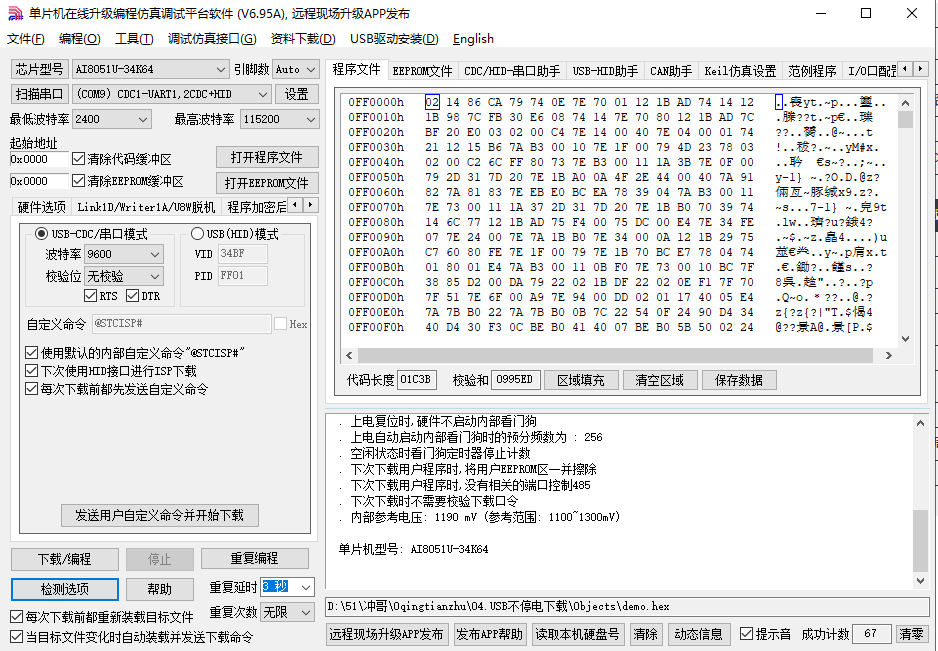Open 最低波特率 2400 dropdown
Viewport: 938px width, 651px height.
tap(111, 119)
